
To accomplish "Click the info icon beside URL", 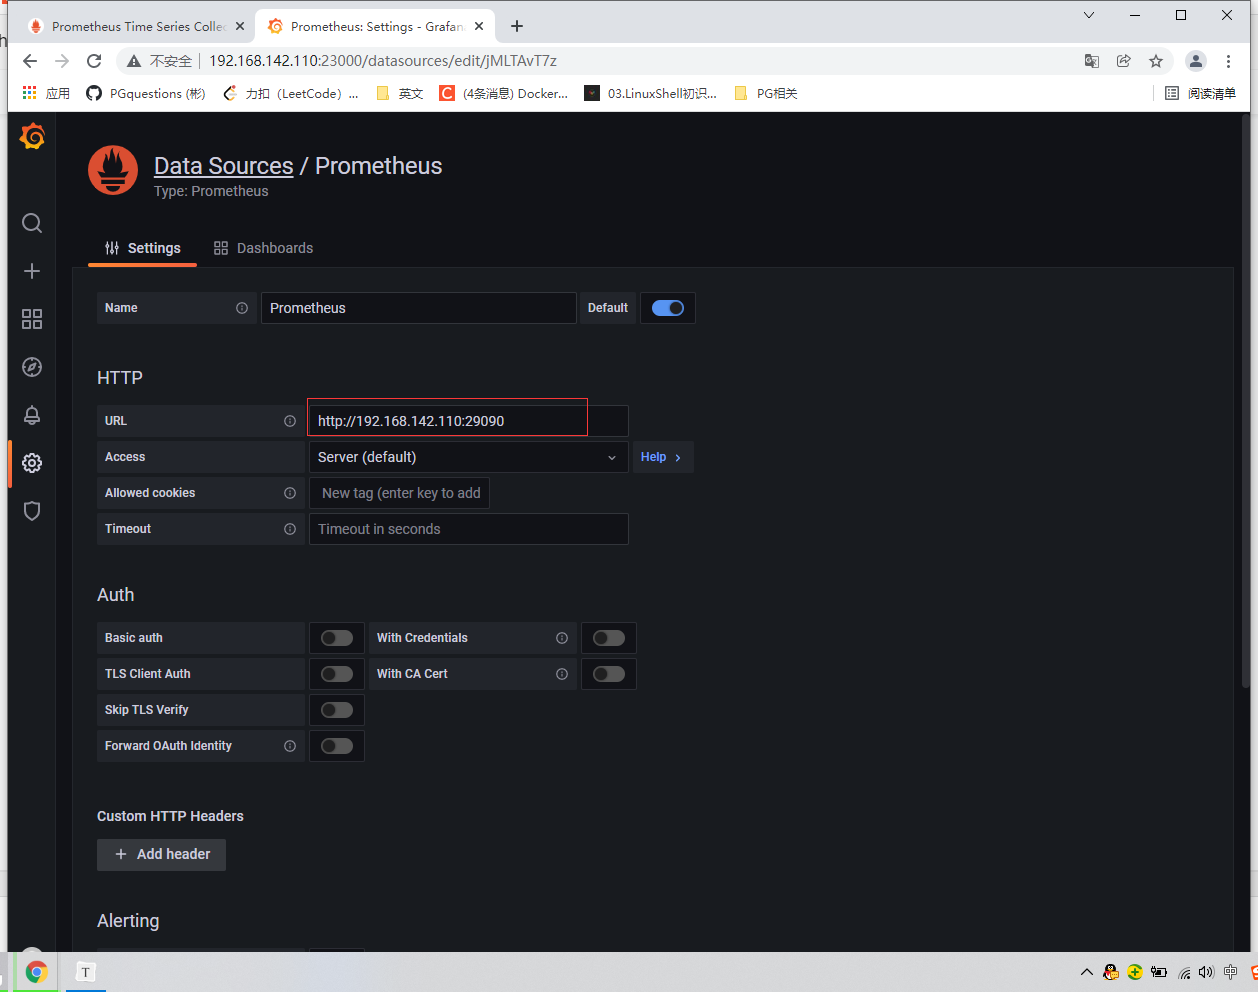I will click(290, 421).
